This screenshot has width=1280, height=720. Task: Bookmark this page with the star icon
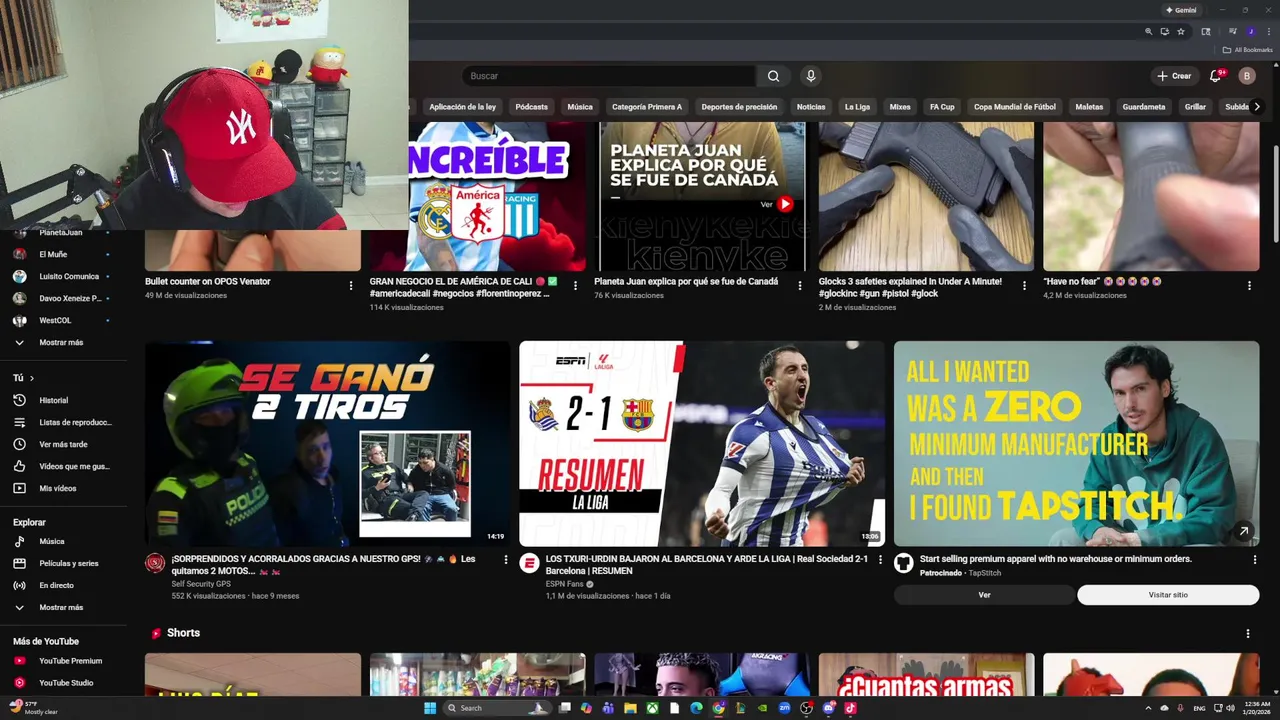1181,32
